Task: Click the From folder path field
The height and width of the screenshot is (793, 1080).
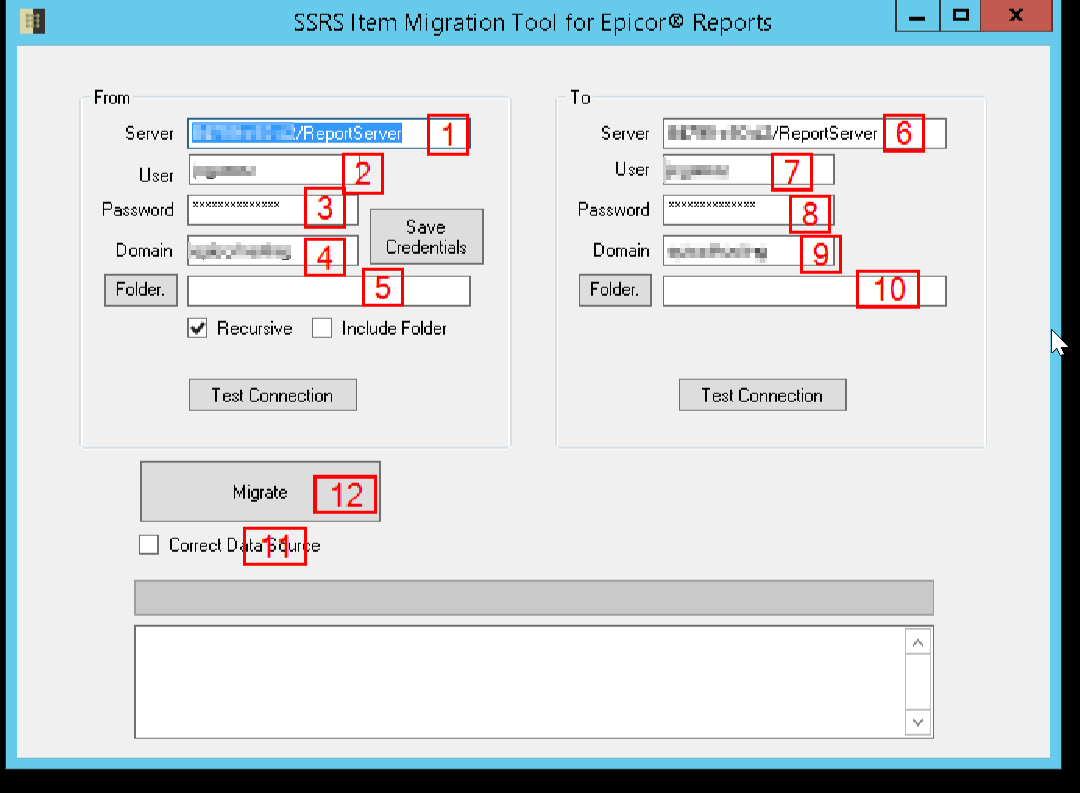Action: pyautogui.click(x=329, y=291)
